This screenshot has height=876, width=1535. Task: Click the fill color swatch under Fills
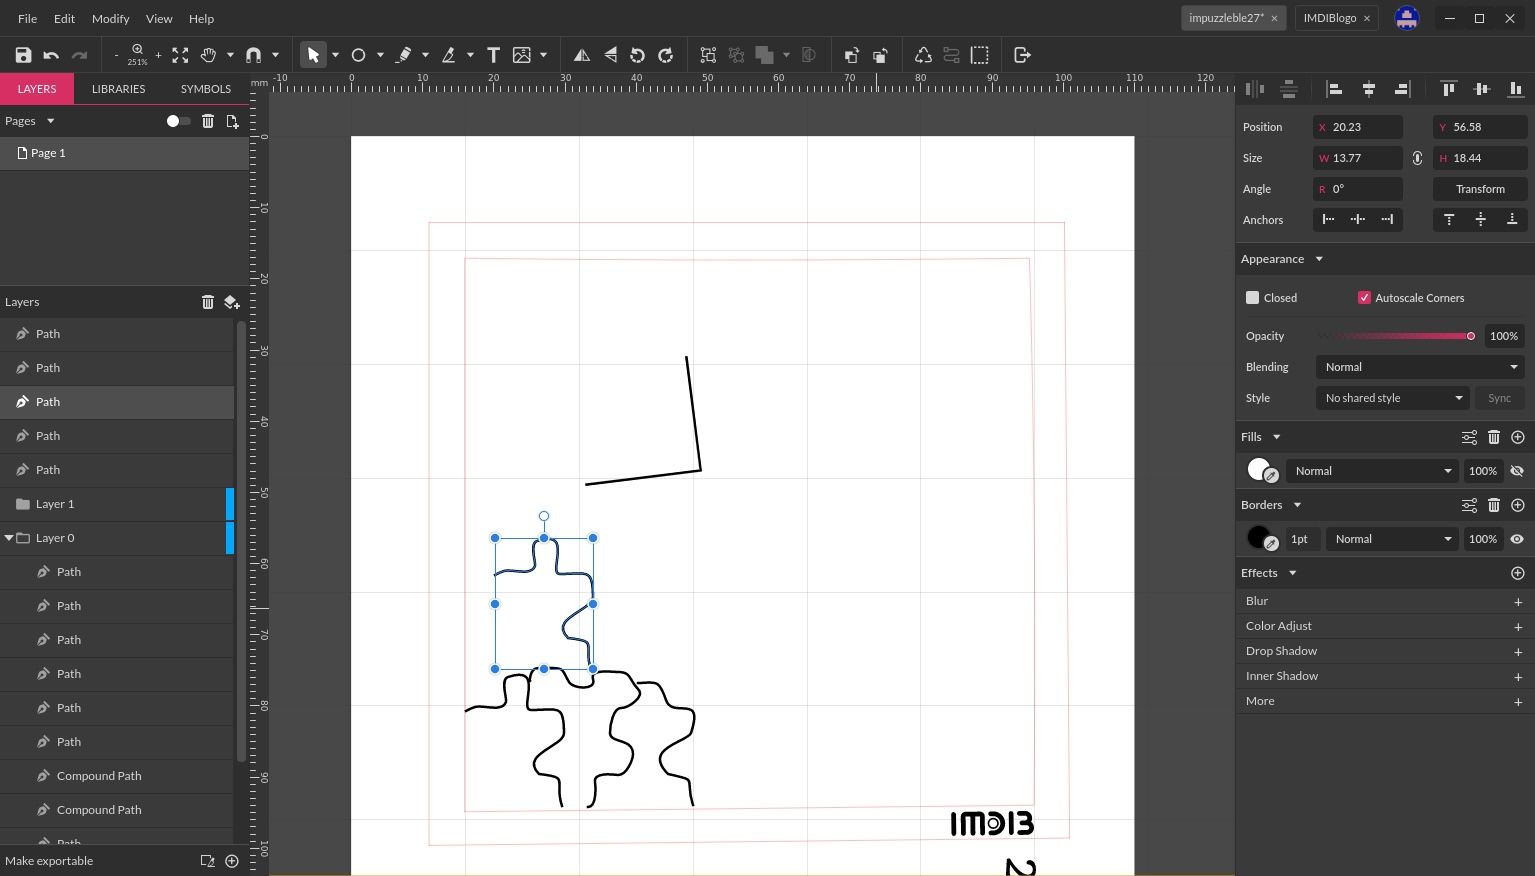(1258, 470)
